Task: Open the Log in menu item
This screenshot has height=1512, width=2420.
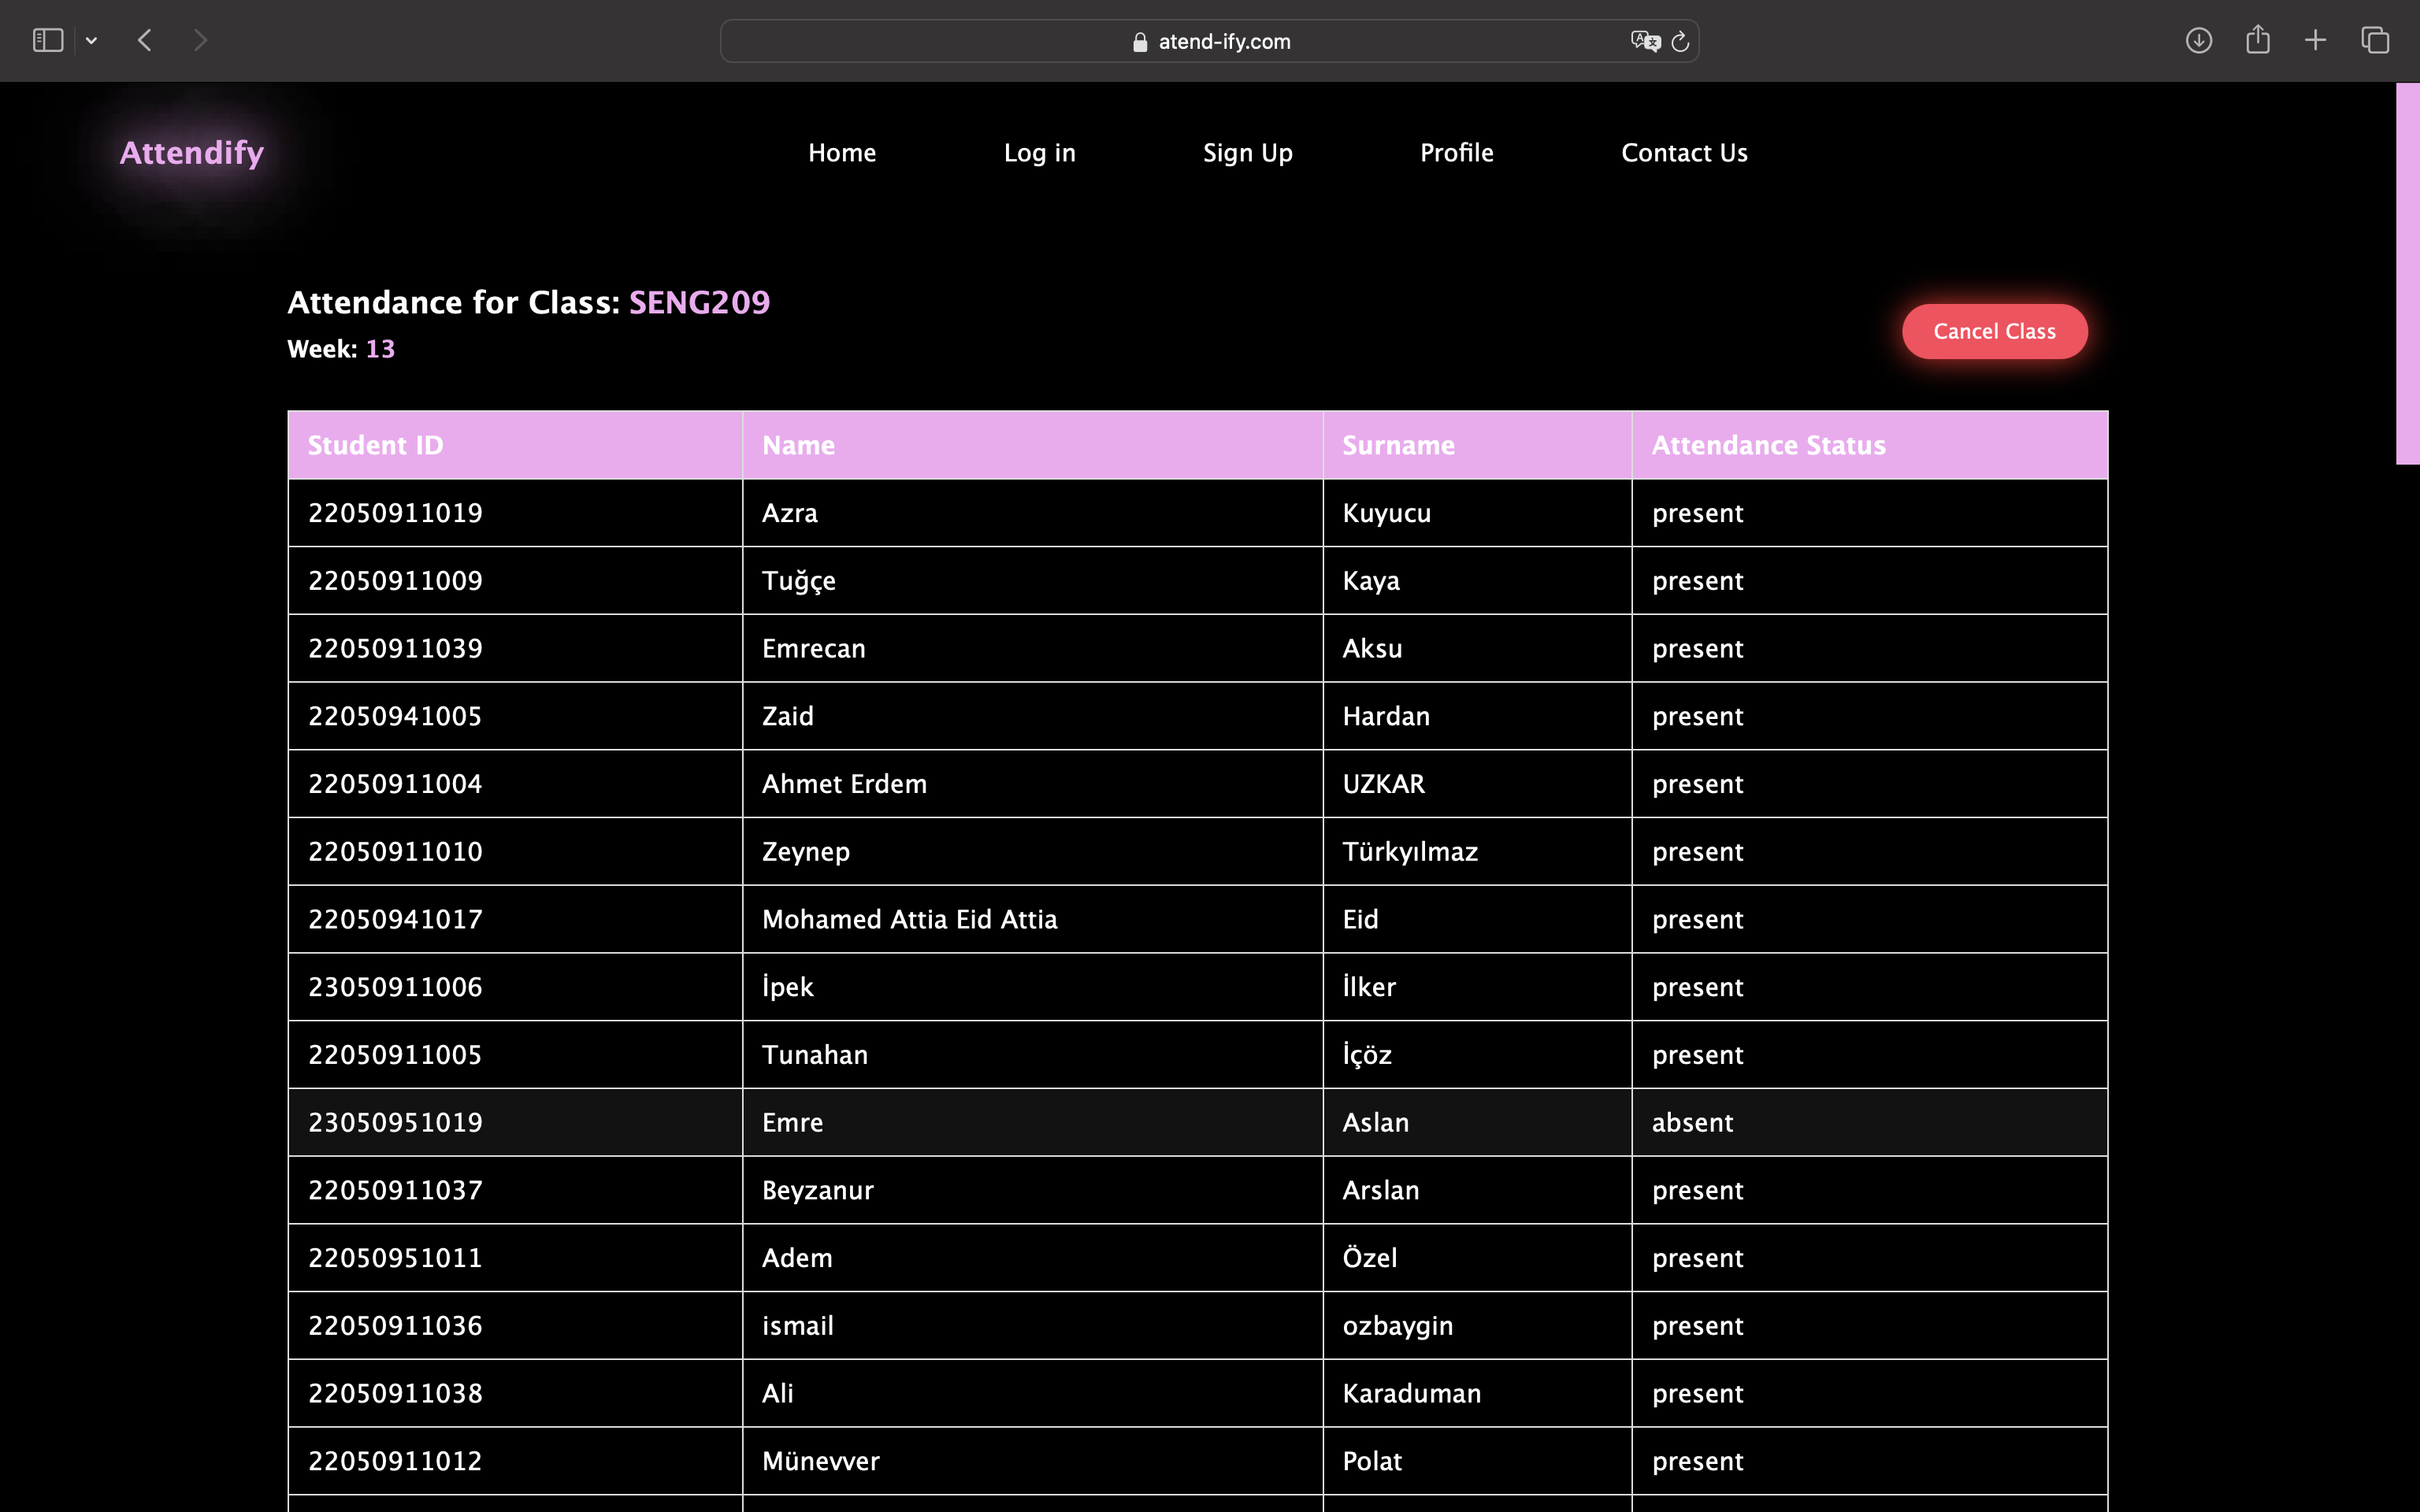Action: (x=1040, y=153)
